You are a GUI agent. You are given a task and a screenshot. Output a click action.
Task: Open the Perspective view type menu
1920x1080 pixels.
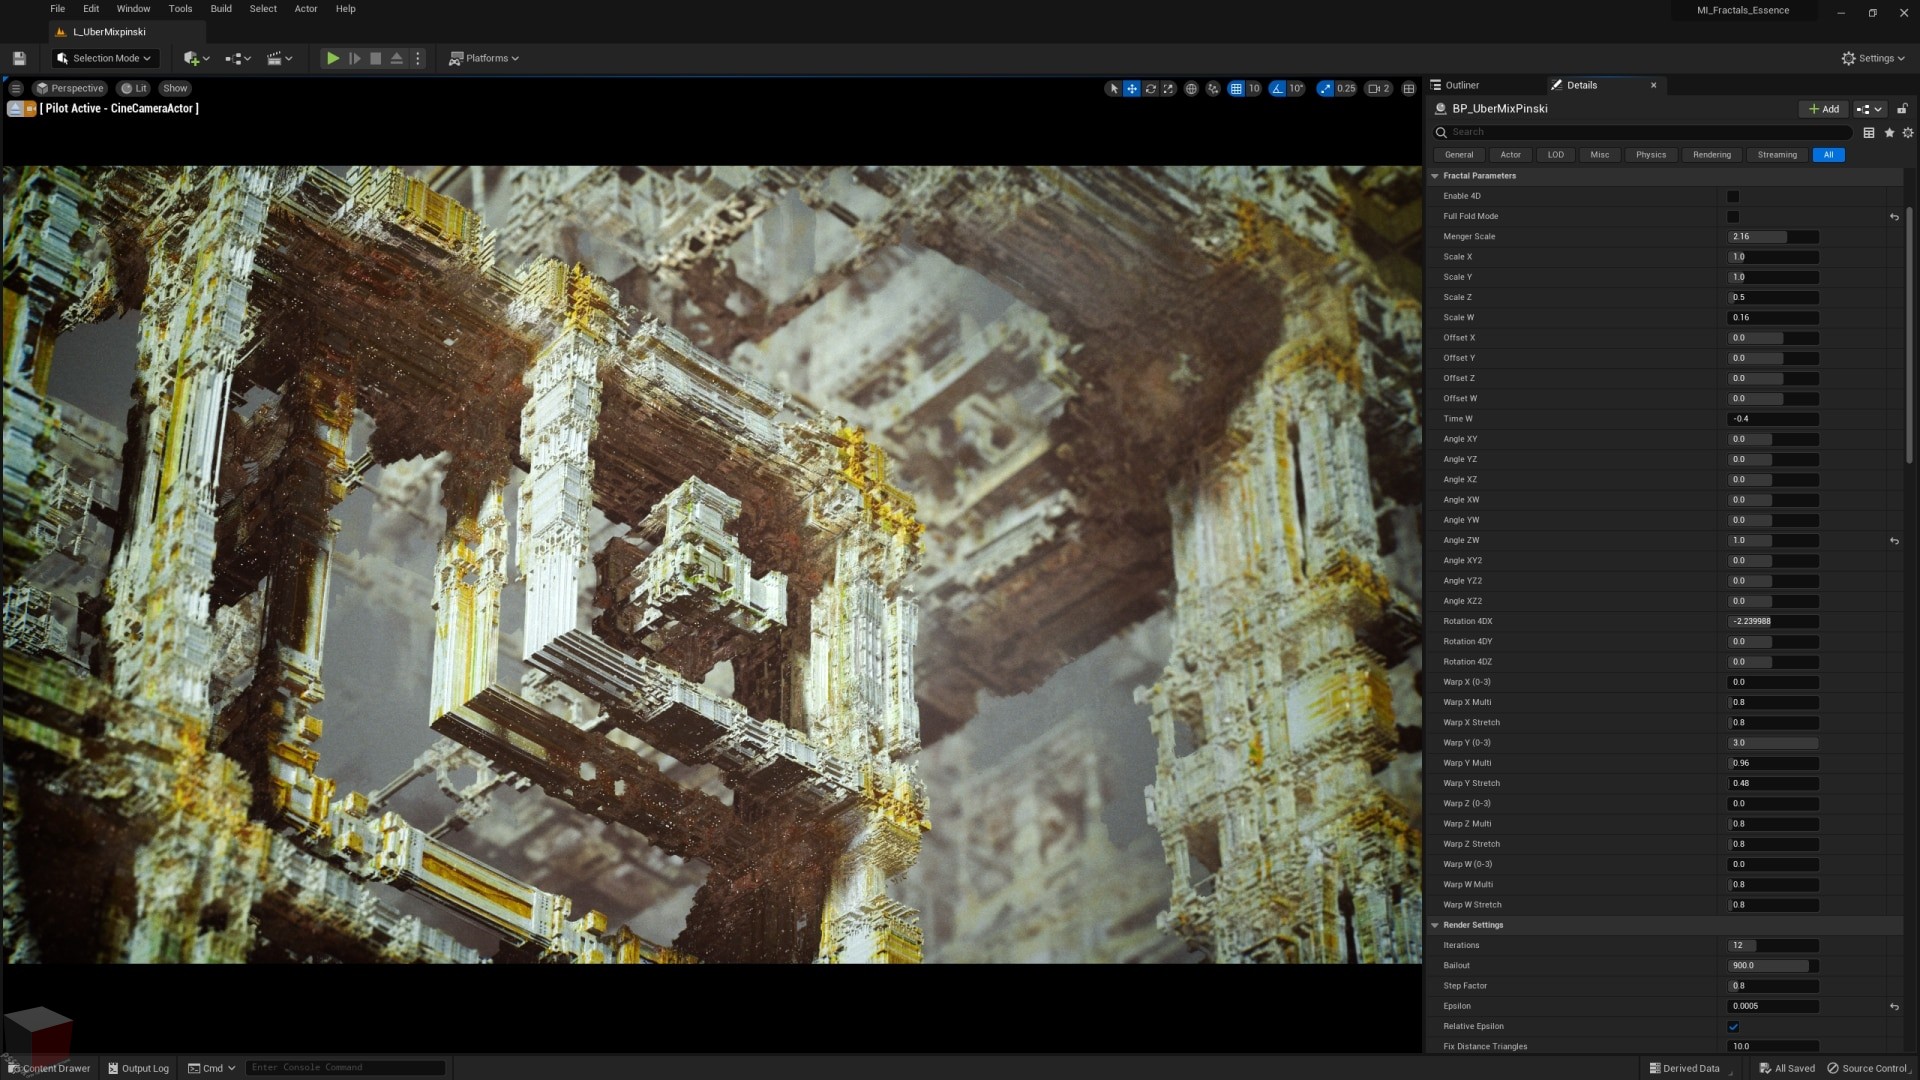(70, 88)
